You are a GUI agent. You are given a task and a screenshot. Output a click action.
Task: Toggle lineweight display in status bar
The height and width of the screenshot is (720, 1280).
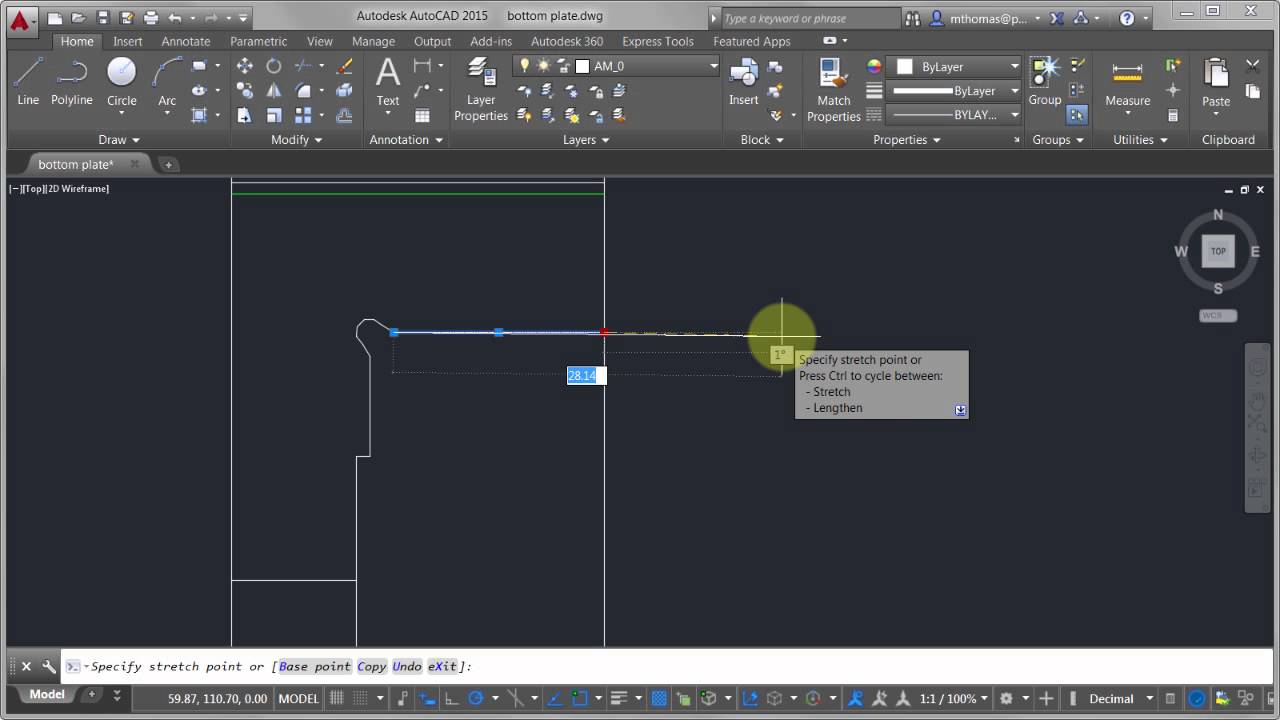pos(619,698)
